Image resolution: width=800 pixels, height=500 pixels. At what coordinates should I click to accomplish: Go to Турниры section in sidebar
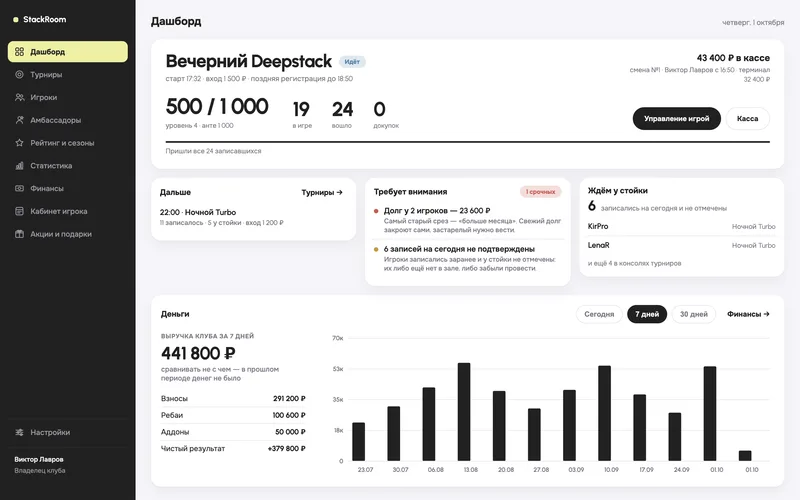(x=68, y=74)
